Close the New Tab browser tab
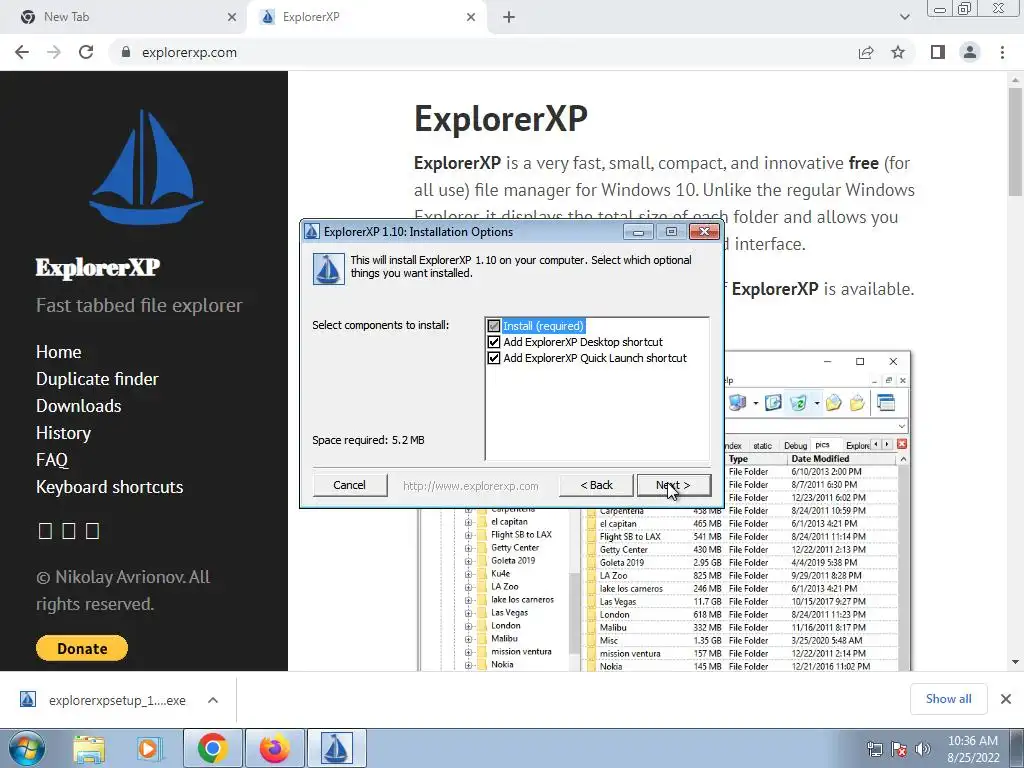Viewport: 1024px width, 768px height. [232, 18]
